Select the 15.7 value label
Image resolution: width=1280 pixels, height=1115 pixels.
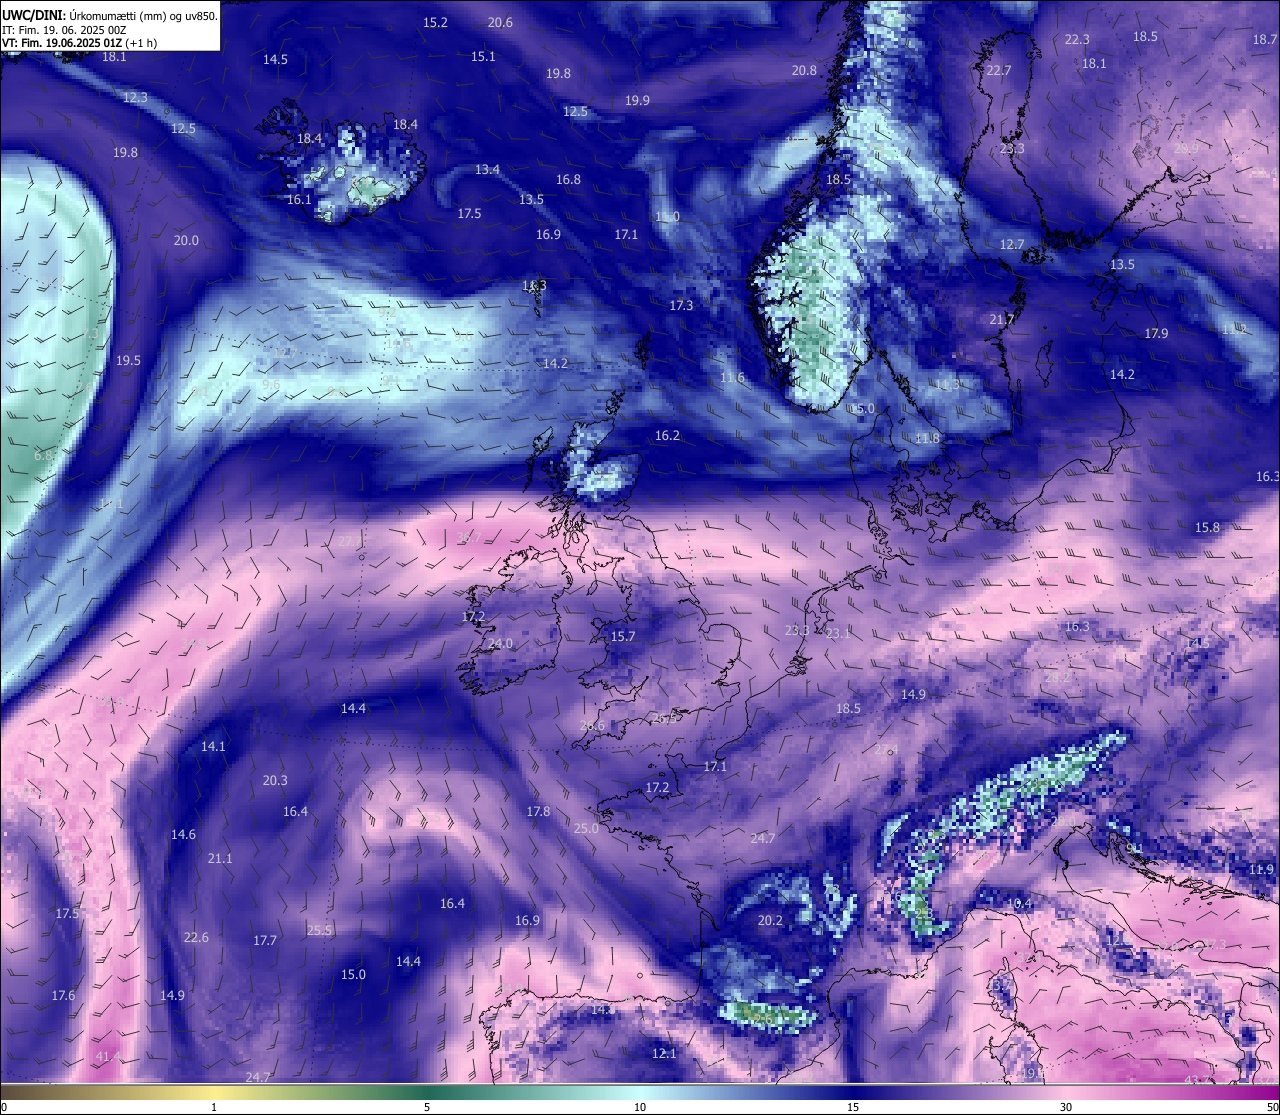pos(622,636)
